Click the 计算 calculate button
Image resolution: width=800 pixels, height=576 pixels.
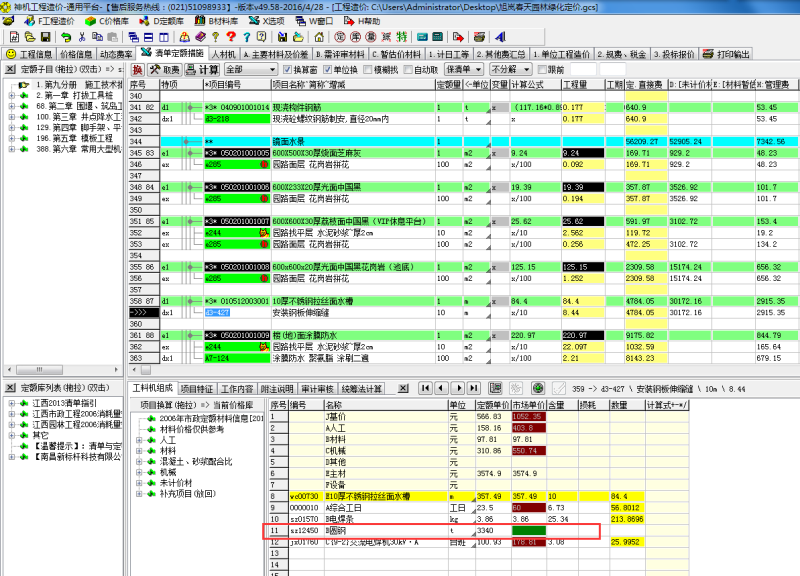tap(203, 70)
